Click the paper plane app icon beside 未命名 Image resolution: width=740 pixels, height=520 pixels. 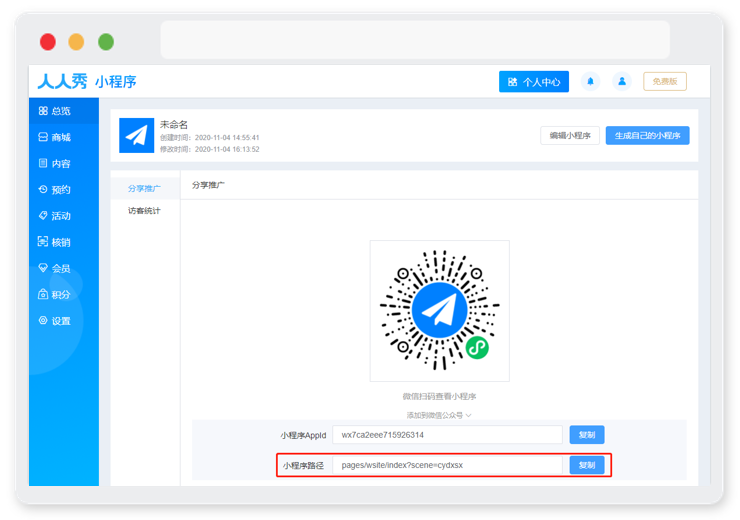pyautogui.click(x=136, y=135)
